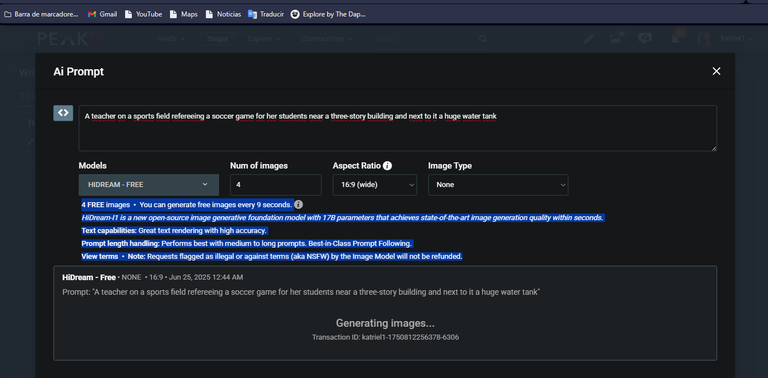Image resolution: width=768 pixels, height=378 pixels.
Task: Click the result 'Prompt:' text line
Action: click(301, 292)
